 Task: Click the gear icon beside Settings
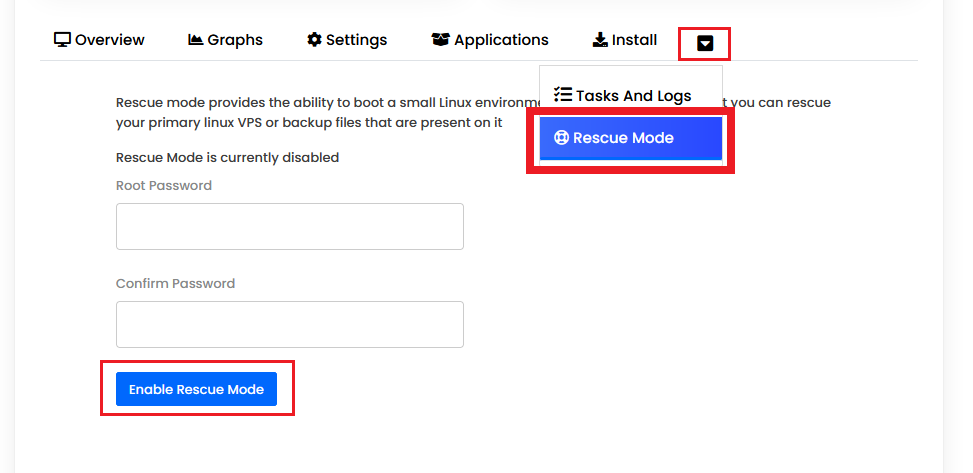(x=314, y=40)
